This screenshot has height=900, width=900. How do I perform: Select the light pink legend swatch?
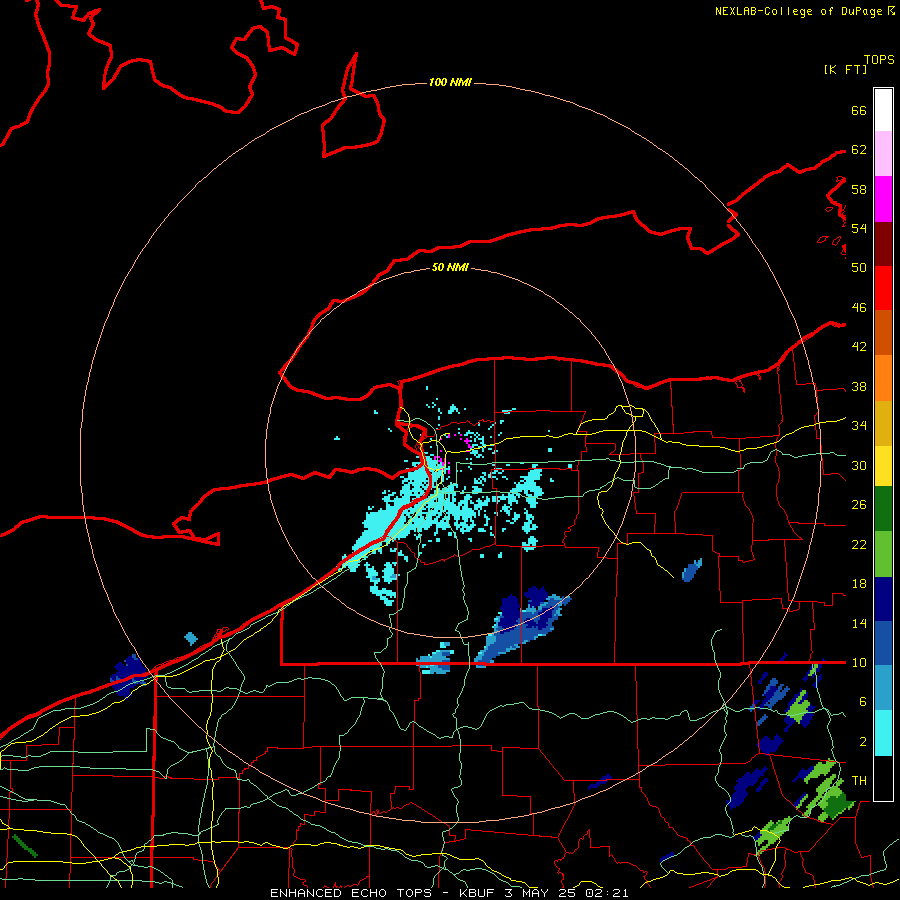tap(883, 154)
